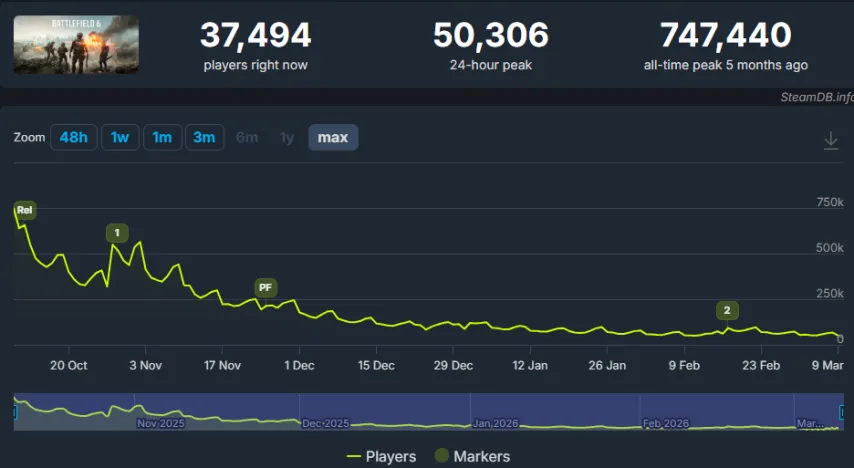Toggle the Players series in the legend

[381, 456]
